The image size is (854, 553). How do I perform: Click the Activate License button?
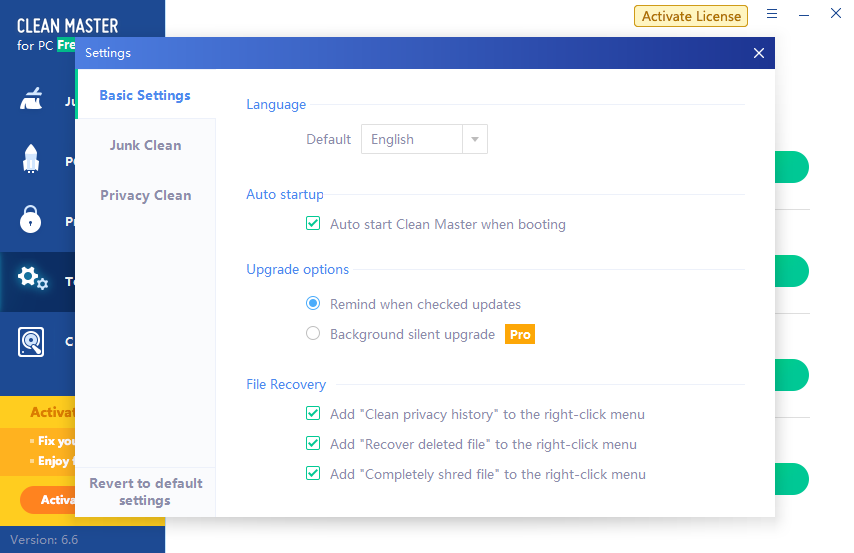click(691, 16)
